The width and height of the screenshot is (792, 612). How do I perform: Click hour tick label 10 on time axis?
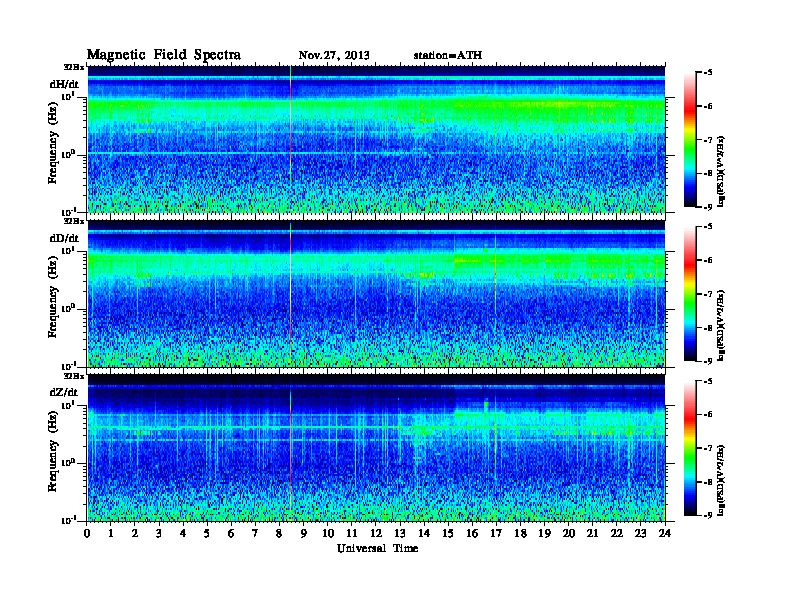(328, 533)
